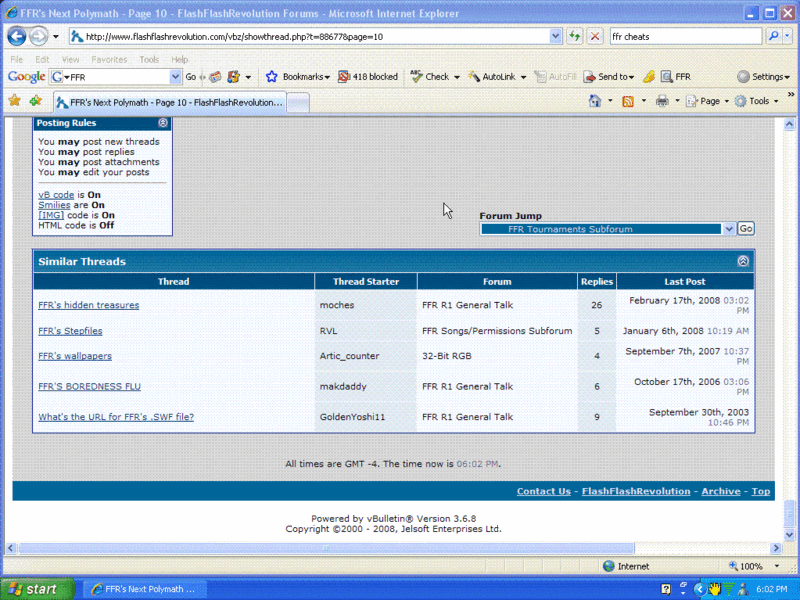Open the Favorites menu

(109, 59)
